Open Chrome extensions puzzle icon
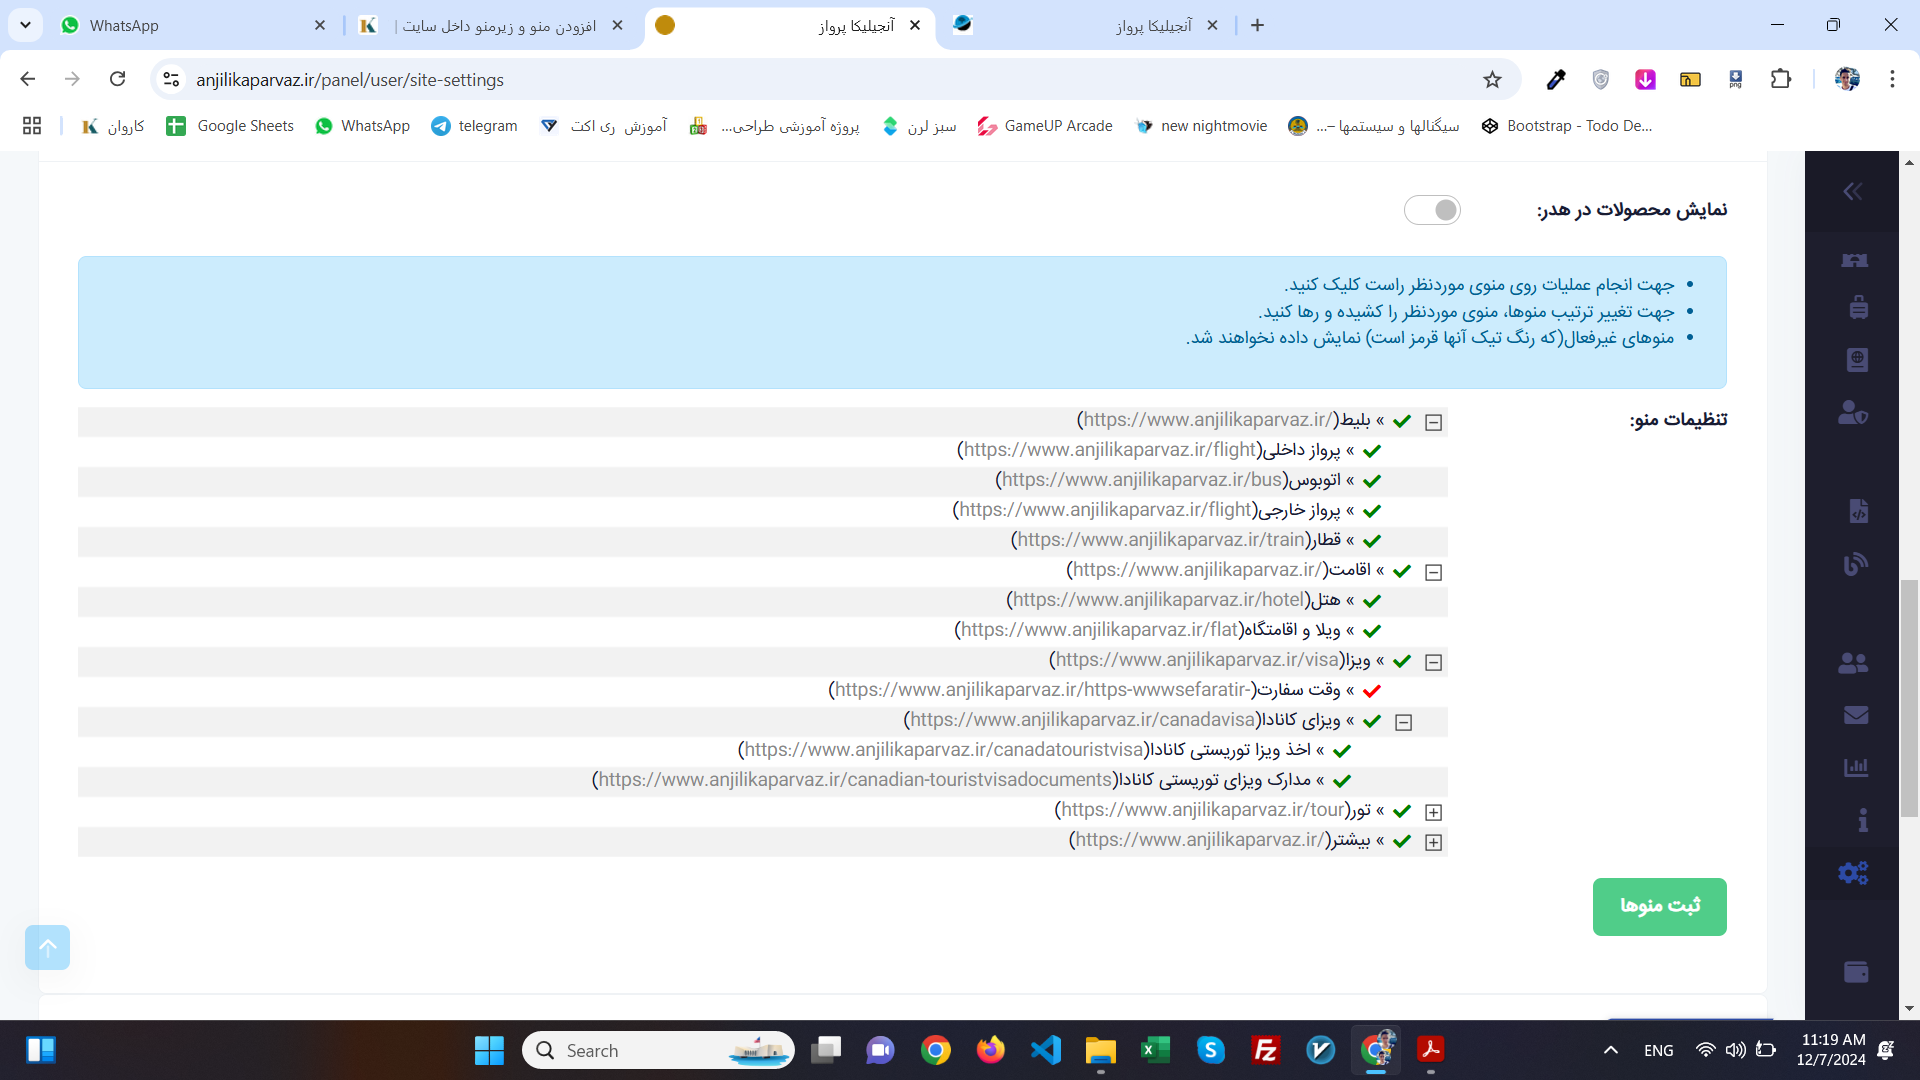 coord(1781,79)
